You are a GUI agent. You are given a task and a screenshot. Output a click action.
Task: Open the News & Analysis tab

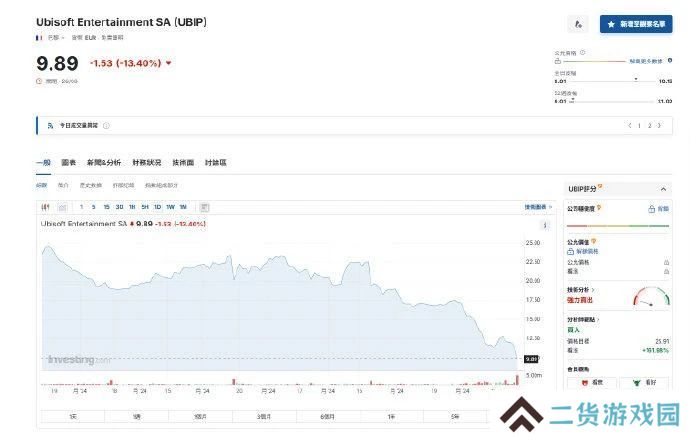[x=104, y=163]
